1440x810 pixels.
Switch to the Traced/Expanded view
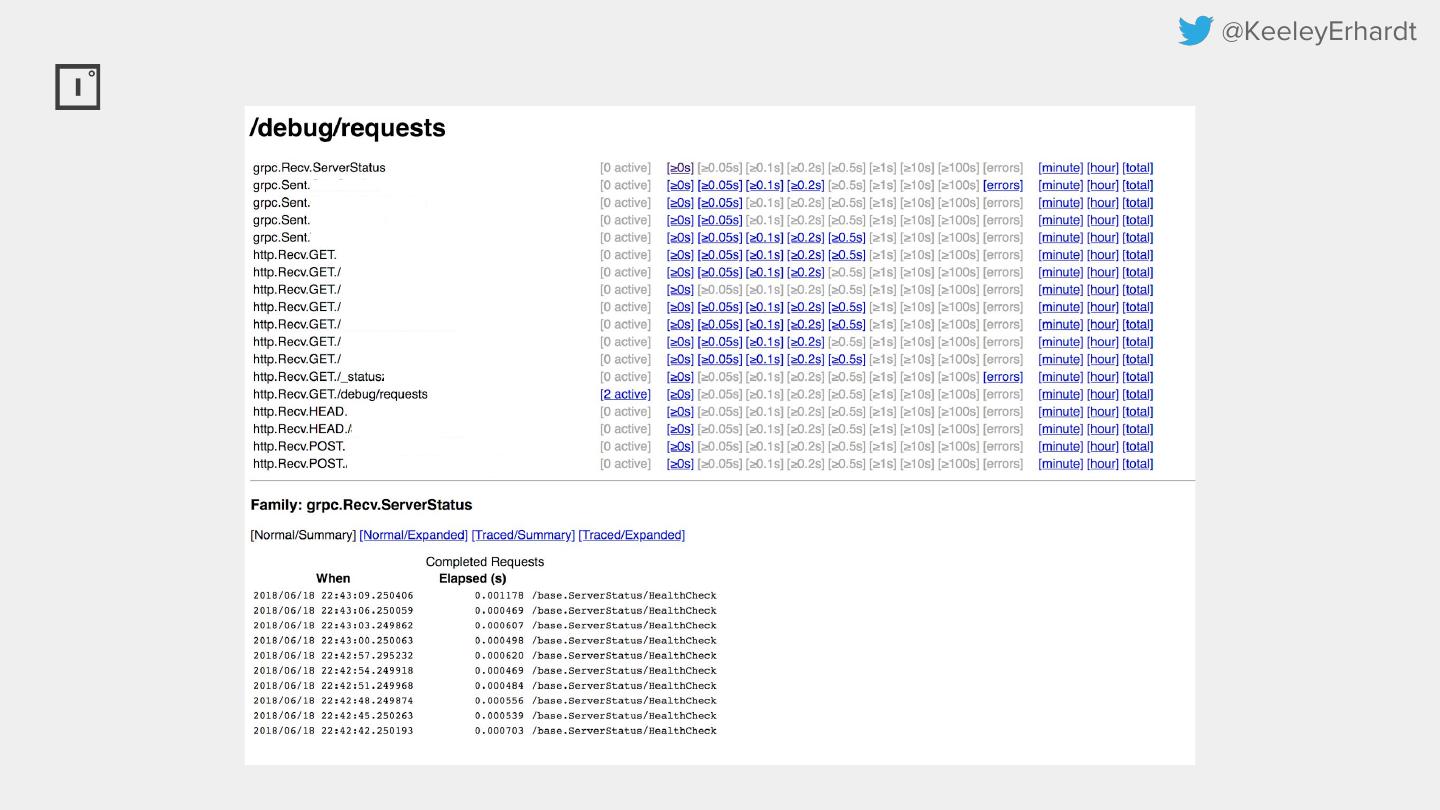pyautogui.click(x=632, y=535)
